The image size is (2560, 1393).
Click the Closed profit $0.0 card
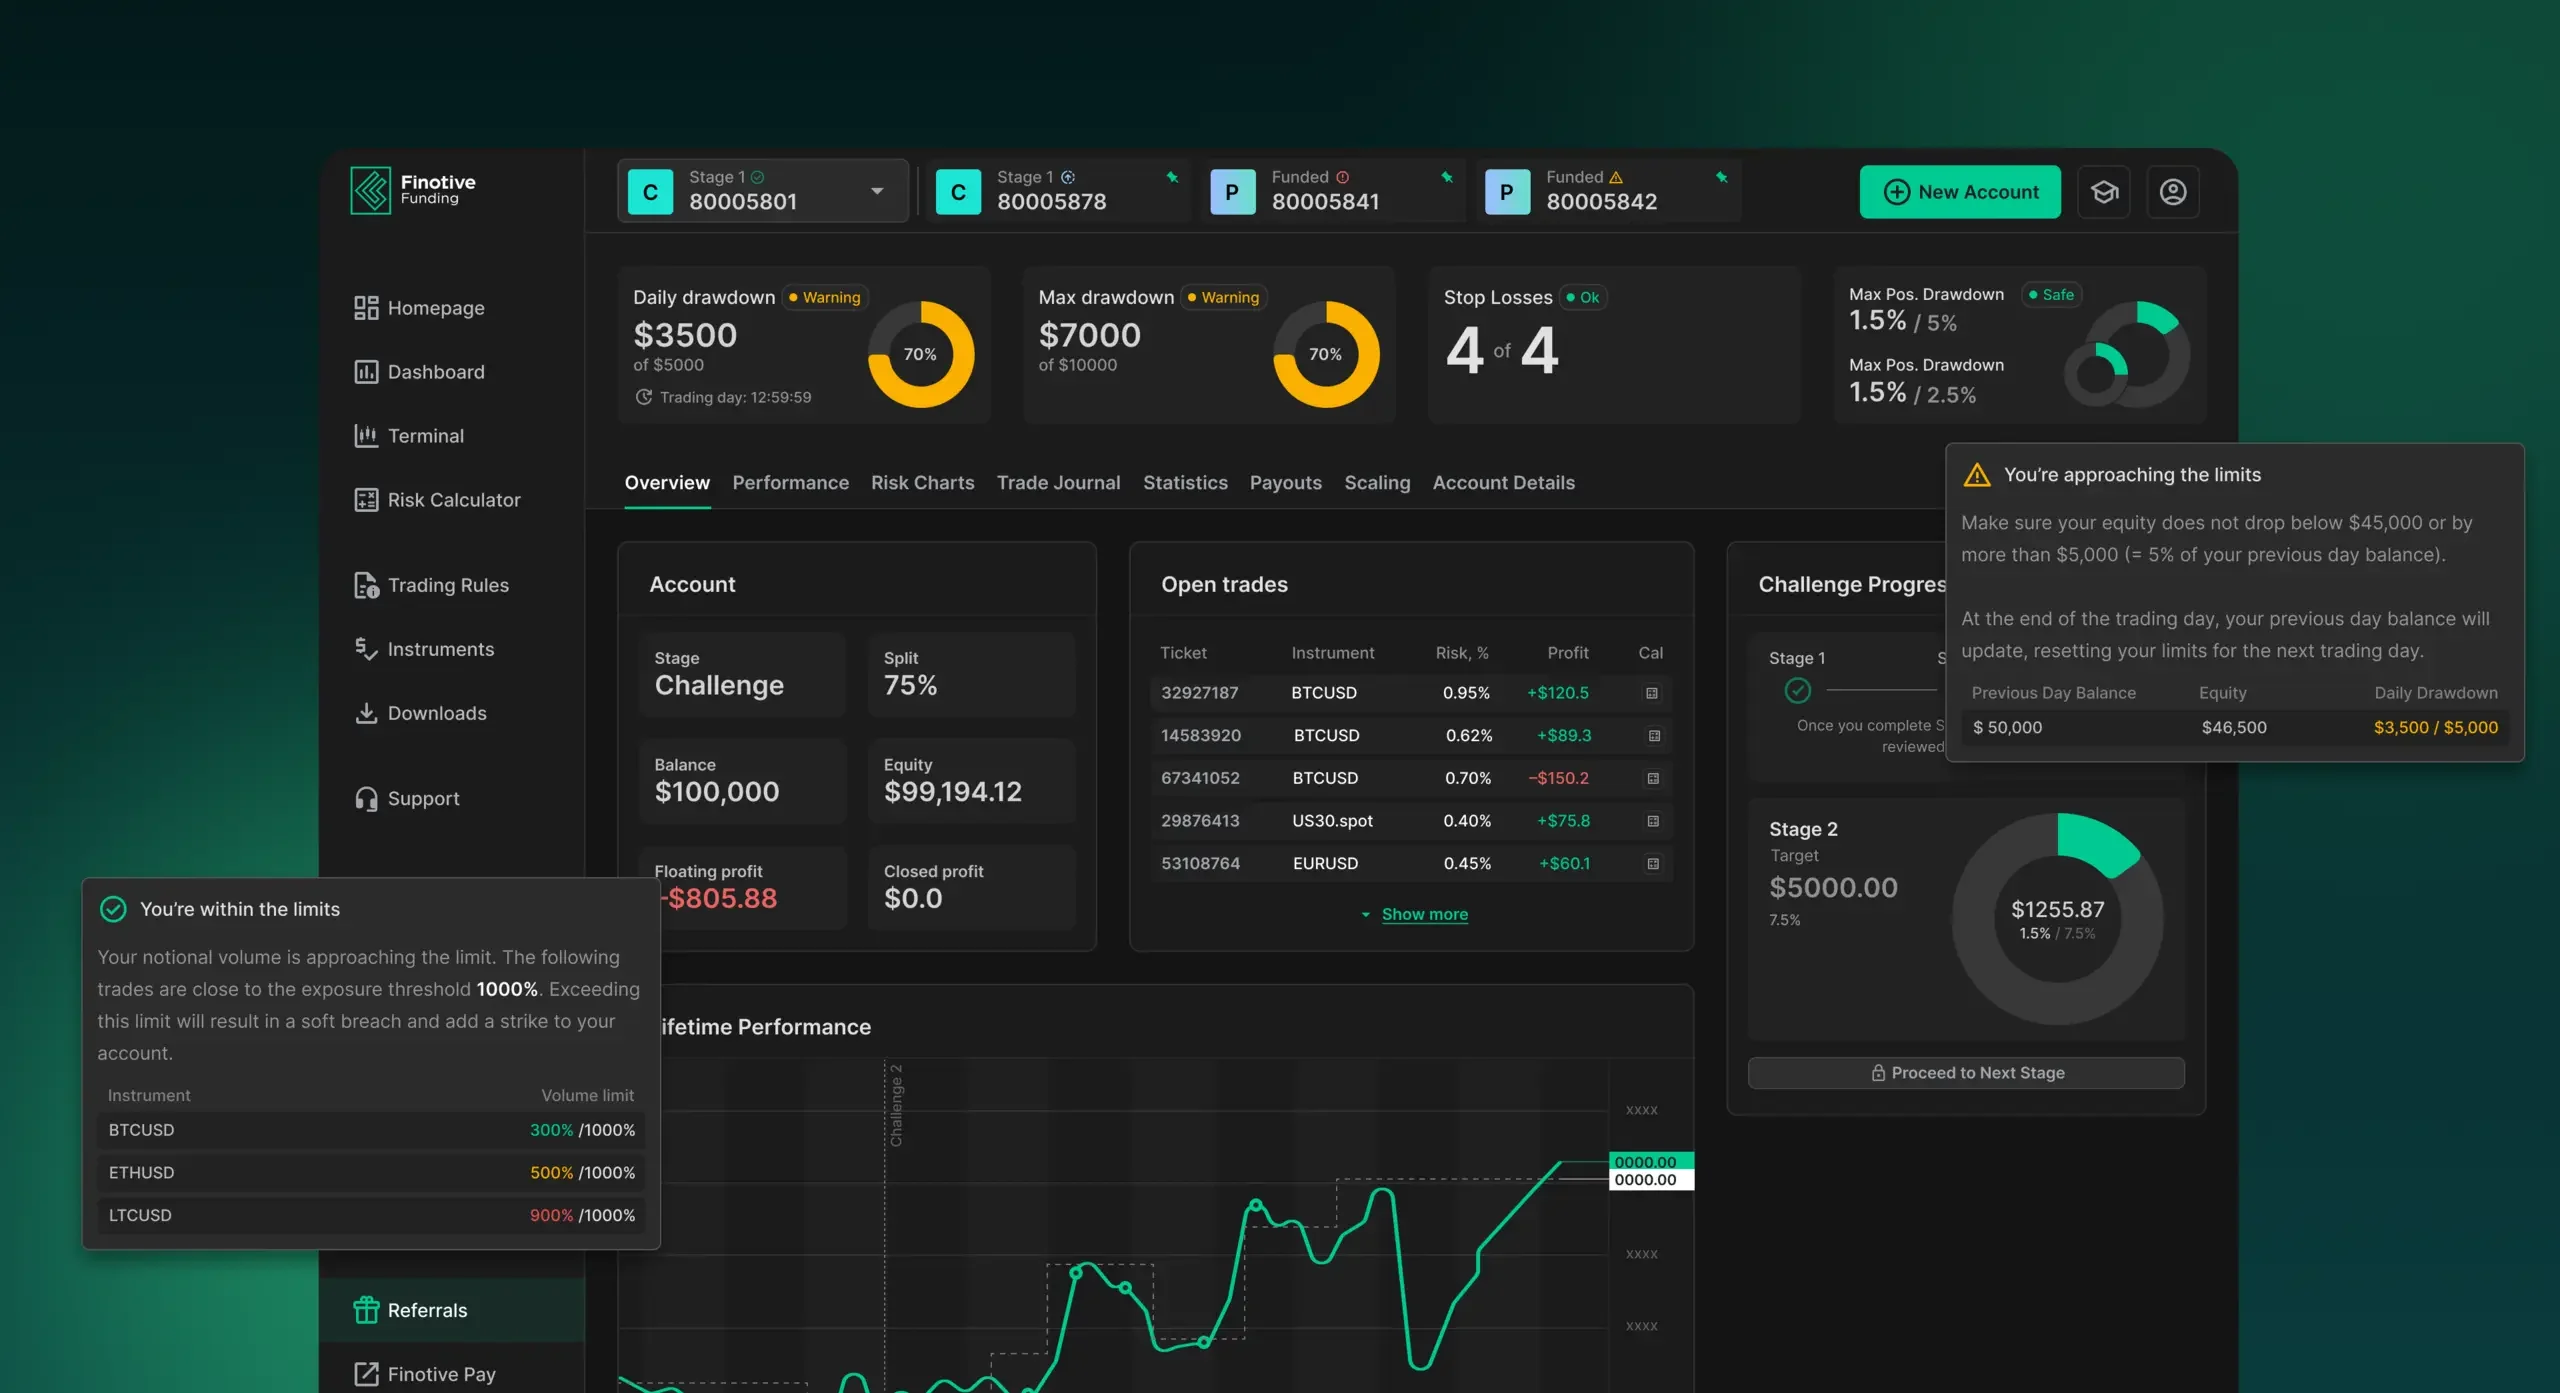click(971, 888)
